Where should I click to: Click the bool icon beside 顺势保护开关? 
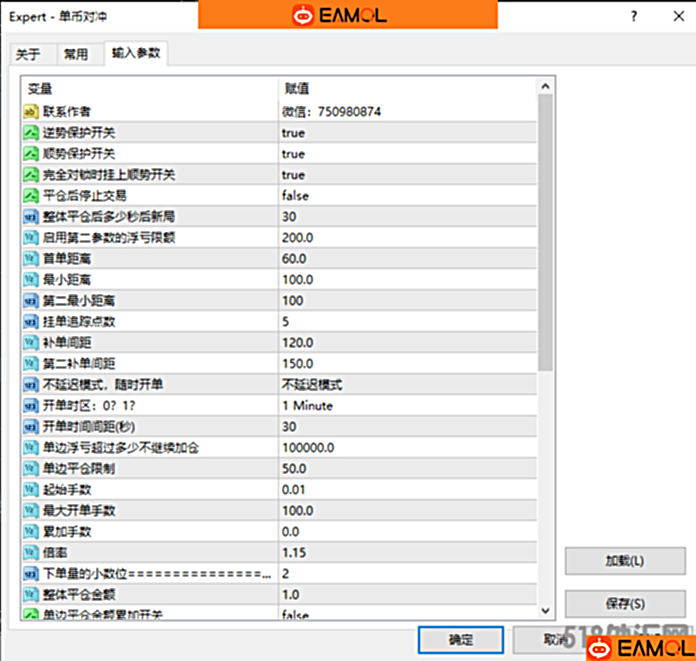(x=31, y=154)
